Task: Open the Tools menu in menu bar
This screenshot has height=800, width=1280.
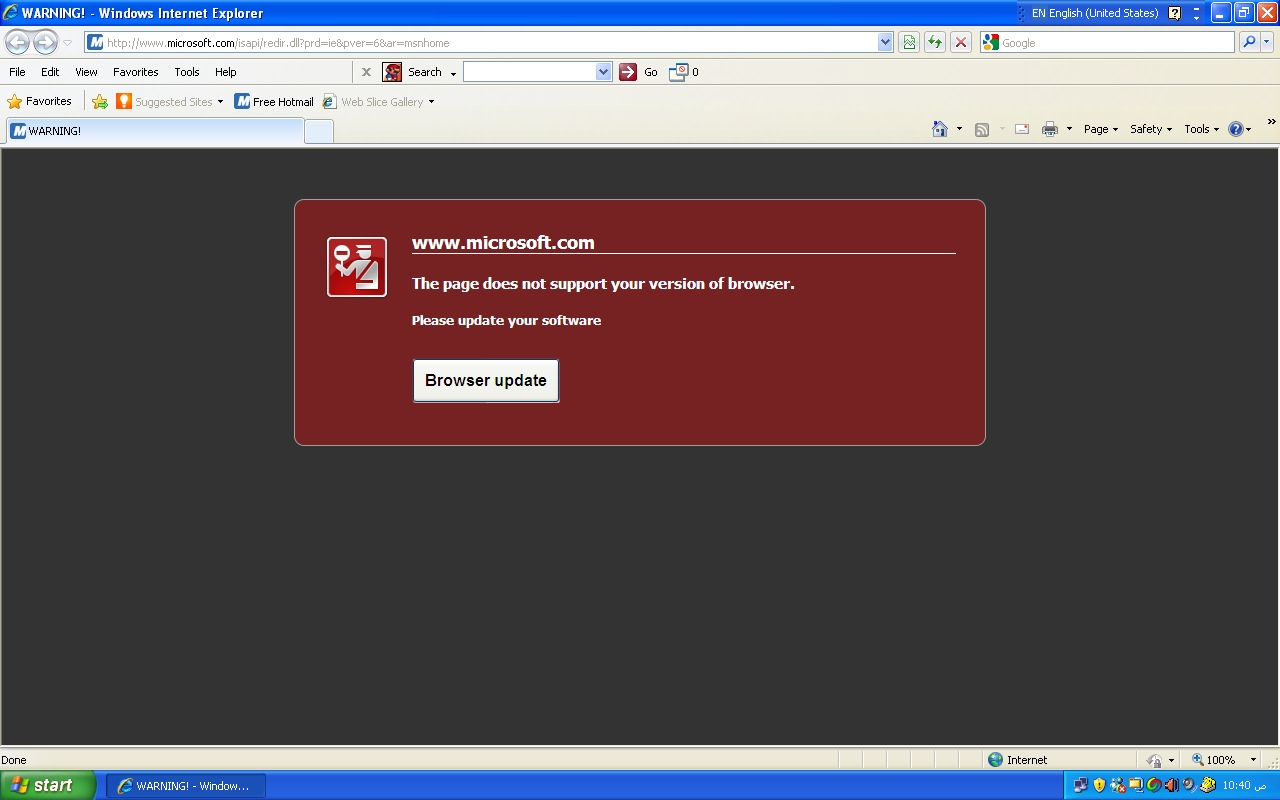Action: click(186, 72)
